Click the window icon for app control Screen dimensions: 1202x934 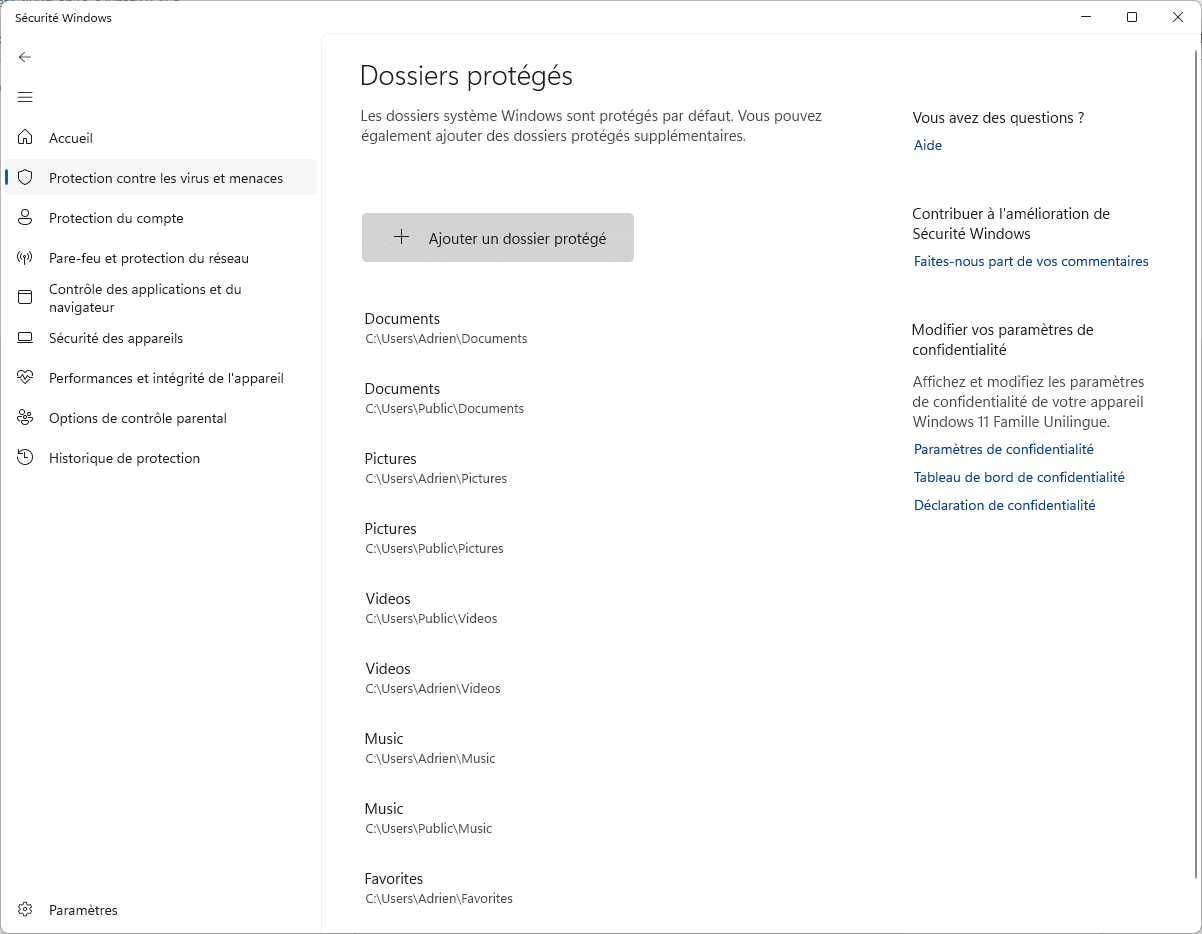pos(25,298)
